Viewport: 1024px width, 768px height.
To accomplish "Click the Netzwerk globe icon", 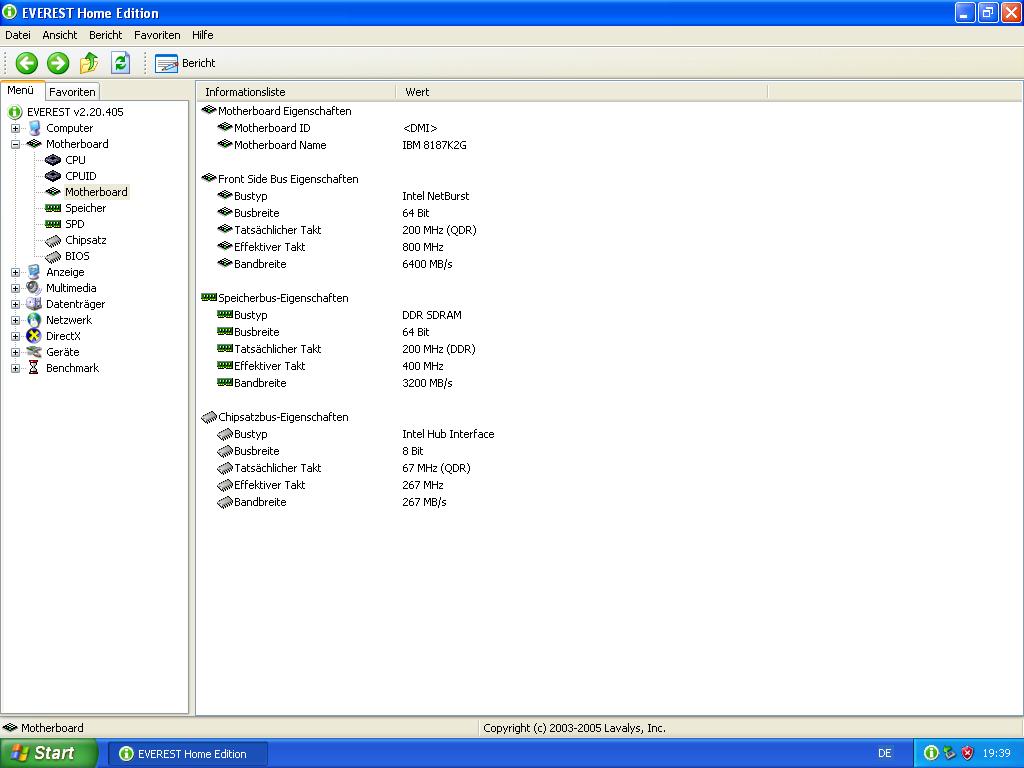I will [34, 320].
